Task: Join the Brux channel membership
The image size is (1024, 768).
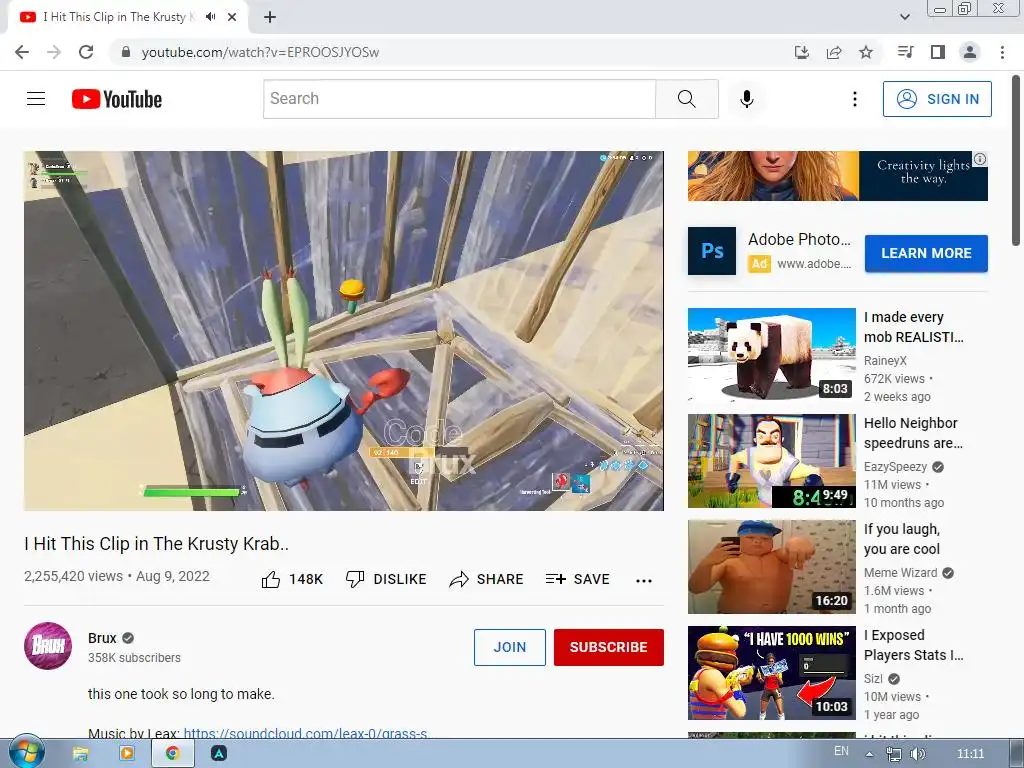Action: (x=509, y=647)
